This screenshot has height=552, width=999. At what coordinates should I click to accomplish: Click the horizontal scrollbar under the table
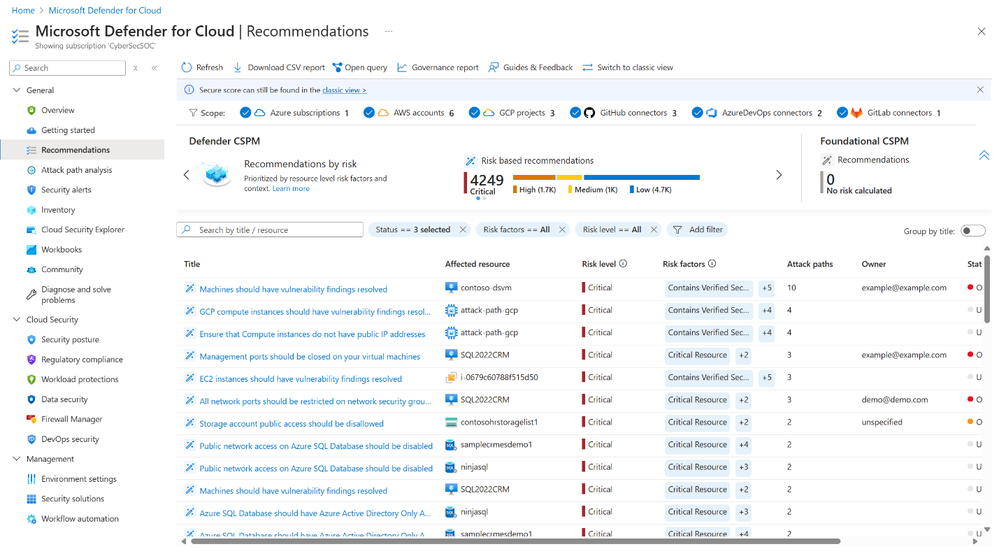[514, 542]
